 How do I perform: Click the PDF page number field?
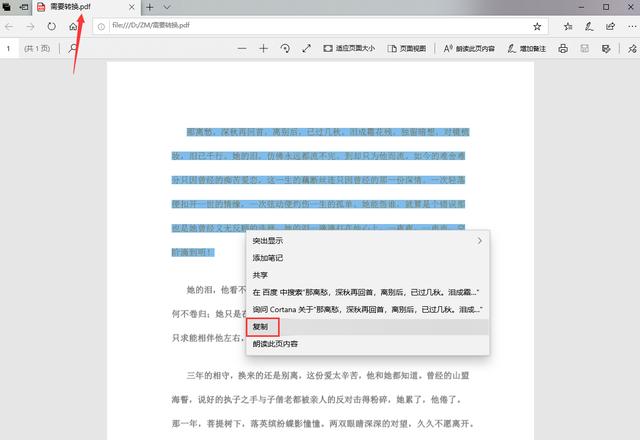click(9, 49)
